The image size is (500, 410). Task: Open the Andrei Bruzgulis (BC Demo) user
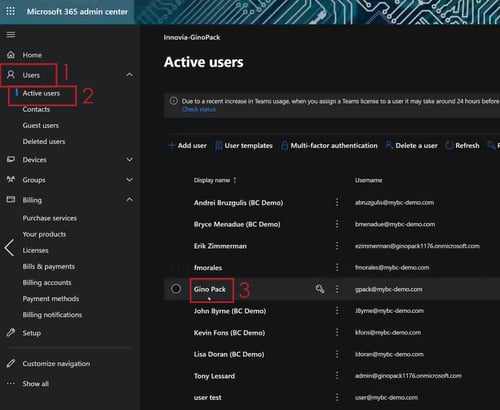pyautogui.click(x=238, y=203)
